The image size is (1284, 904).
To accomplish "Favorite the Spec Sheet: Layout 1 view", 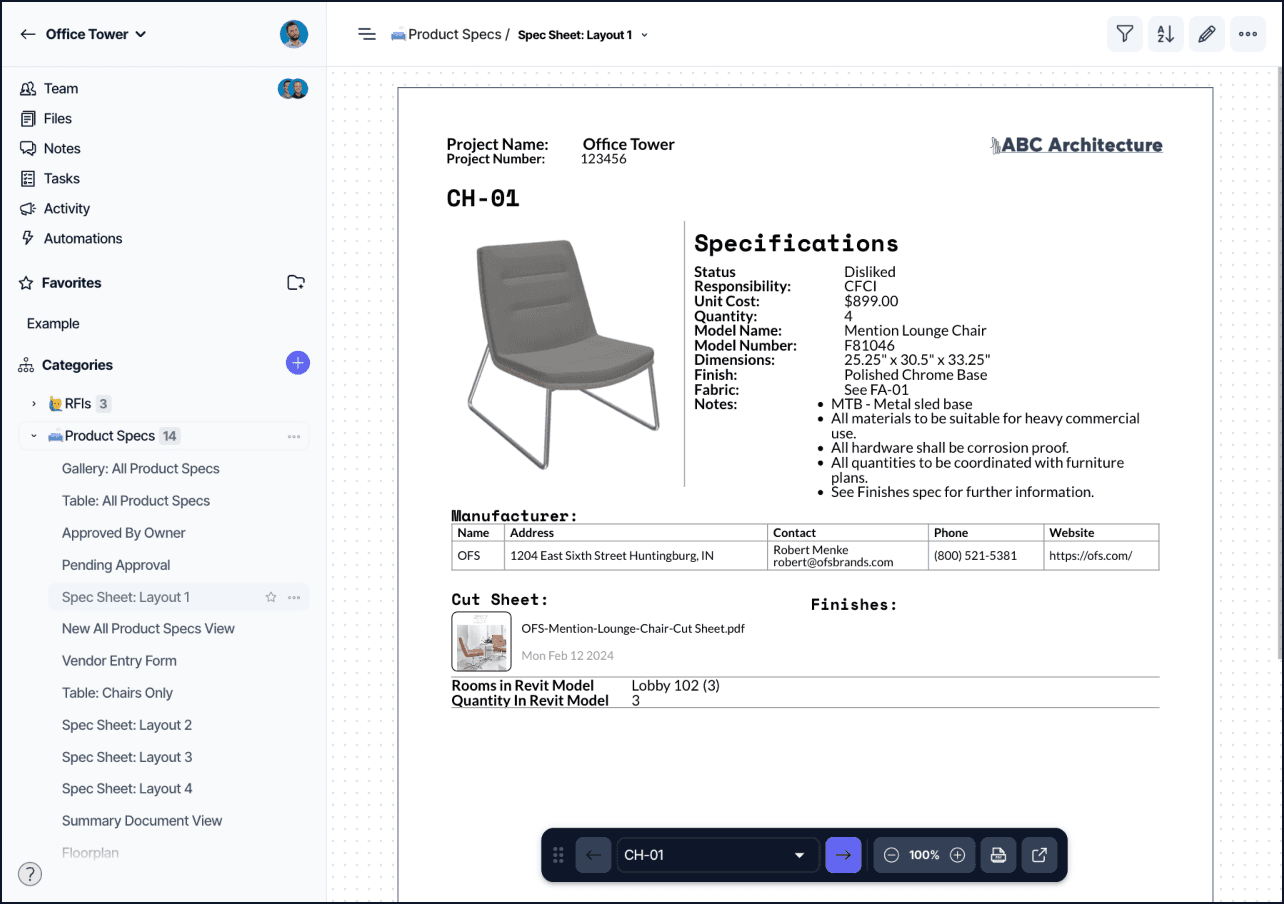I will pyautogui.click(x=270, y=597).
